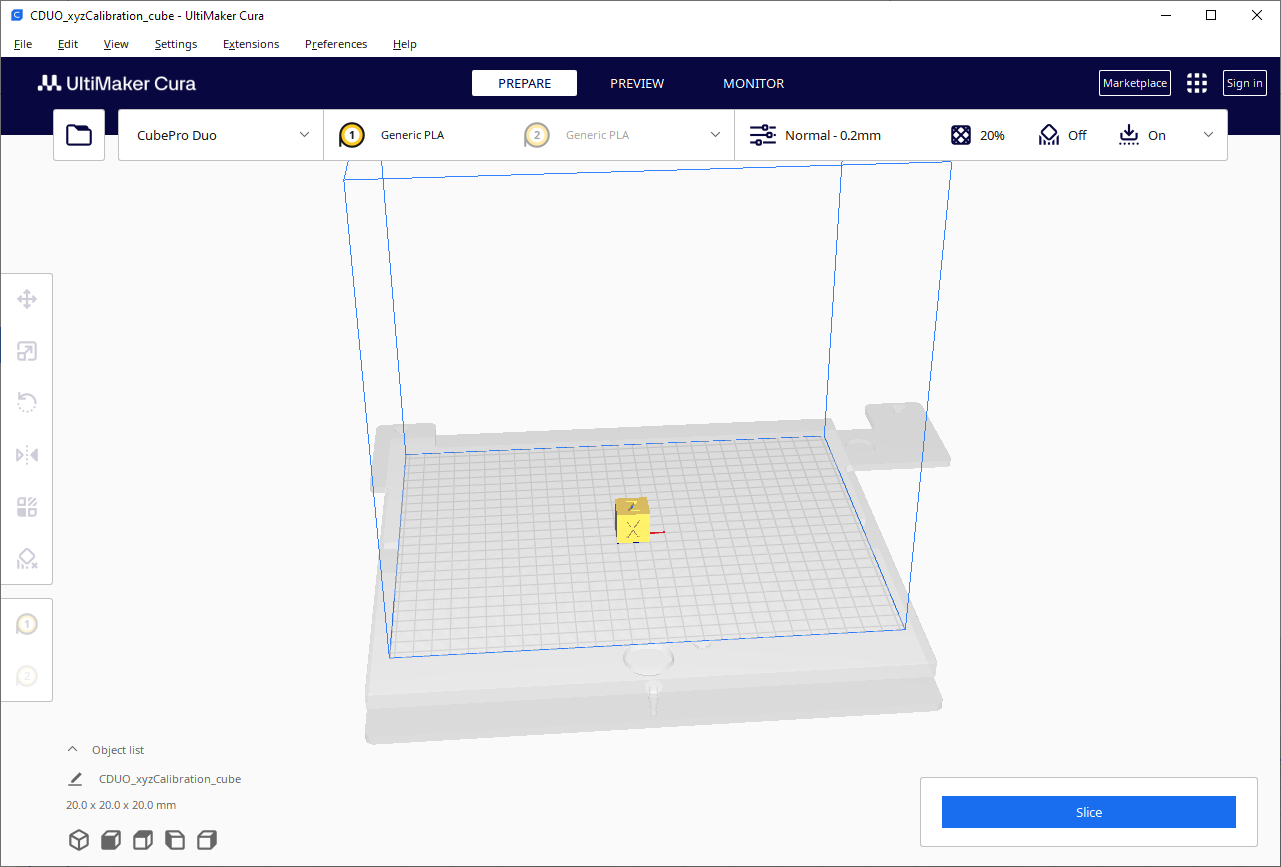Expand the material configuration dropdown chevron
1281x867 pixels.
[x=715, y=135]
